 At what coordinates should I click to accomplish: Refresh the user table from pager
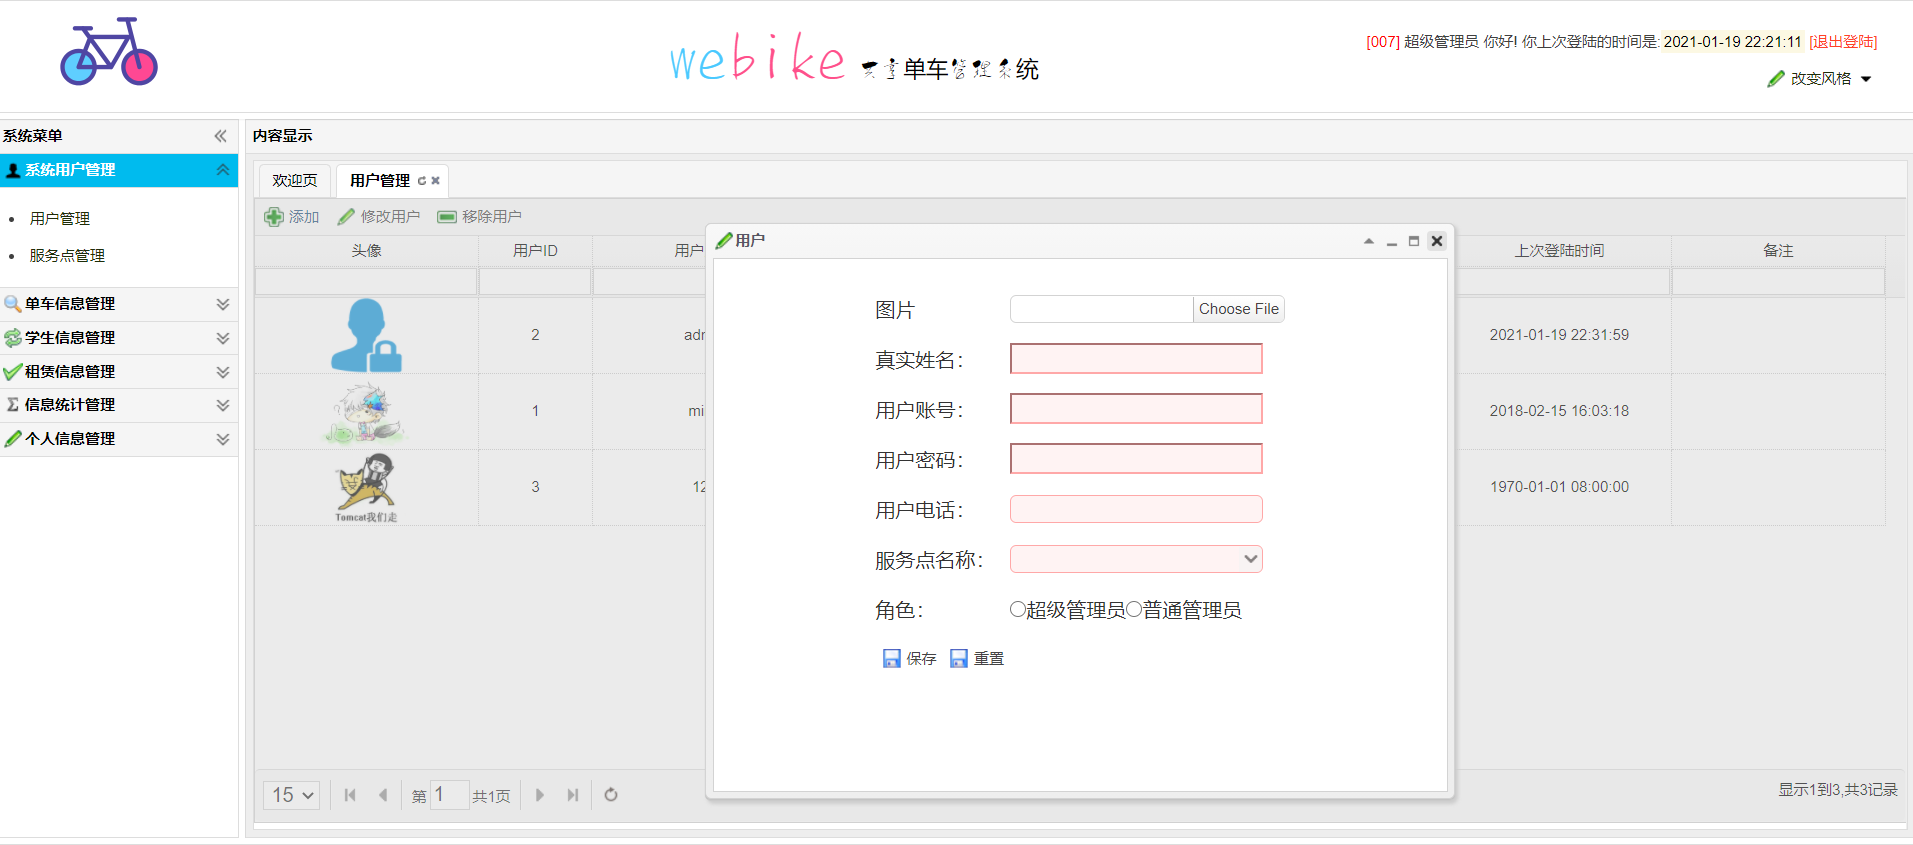(611, 795)
